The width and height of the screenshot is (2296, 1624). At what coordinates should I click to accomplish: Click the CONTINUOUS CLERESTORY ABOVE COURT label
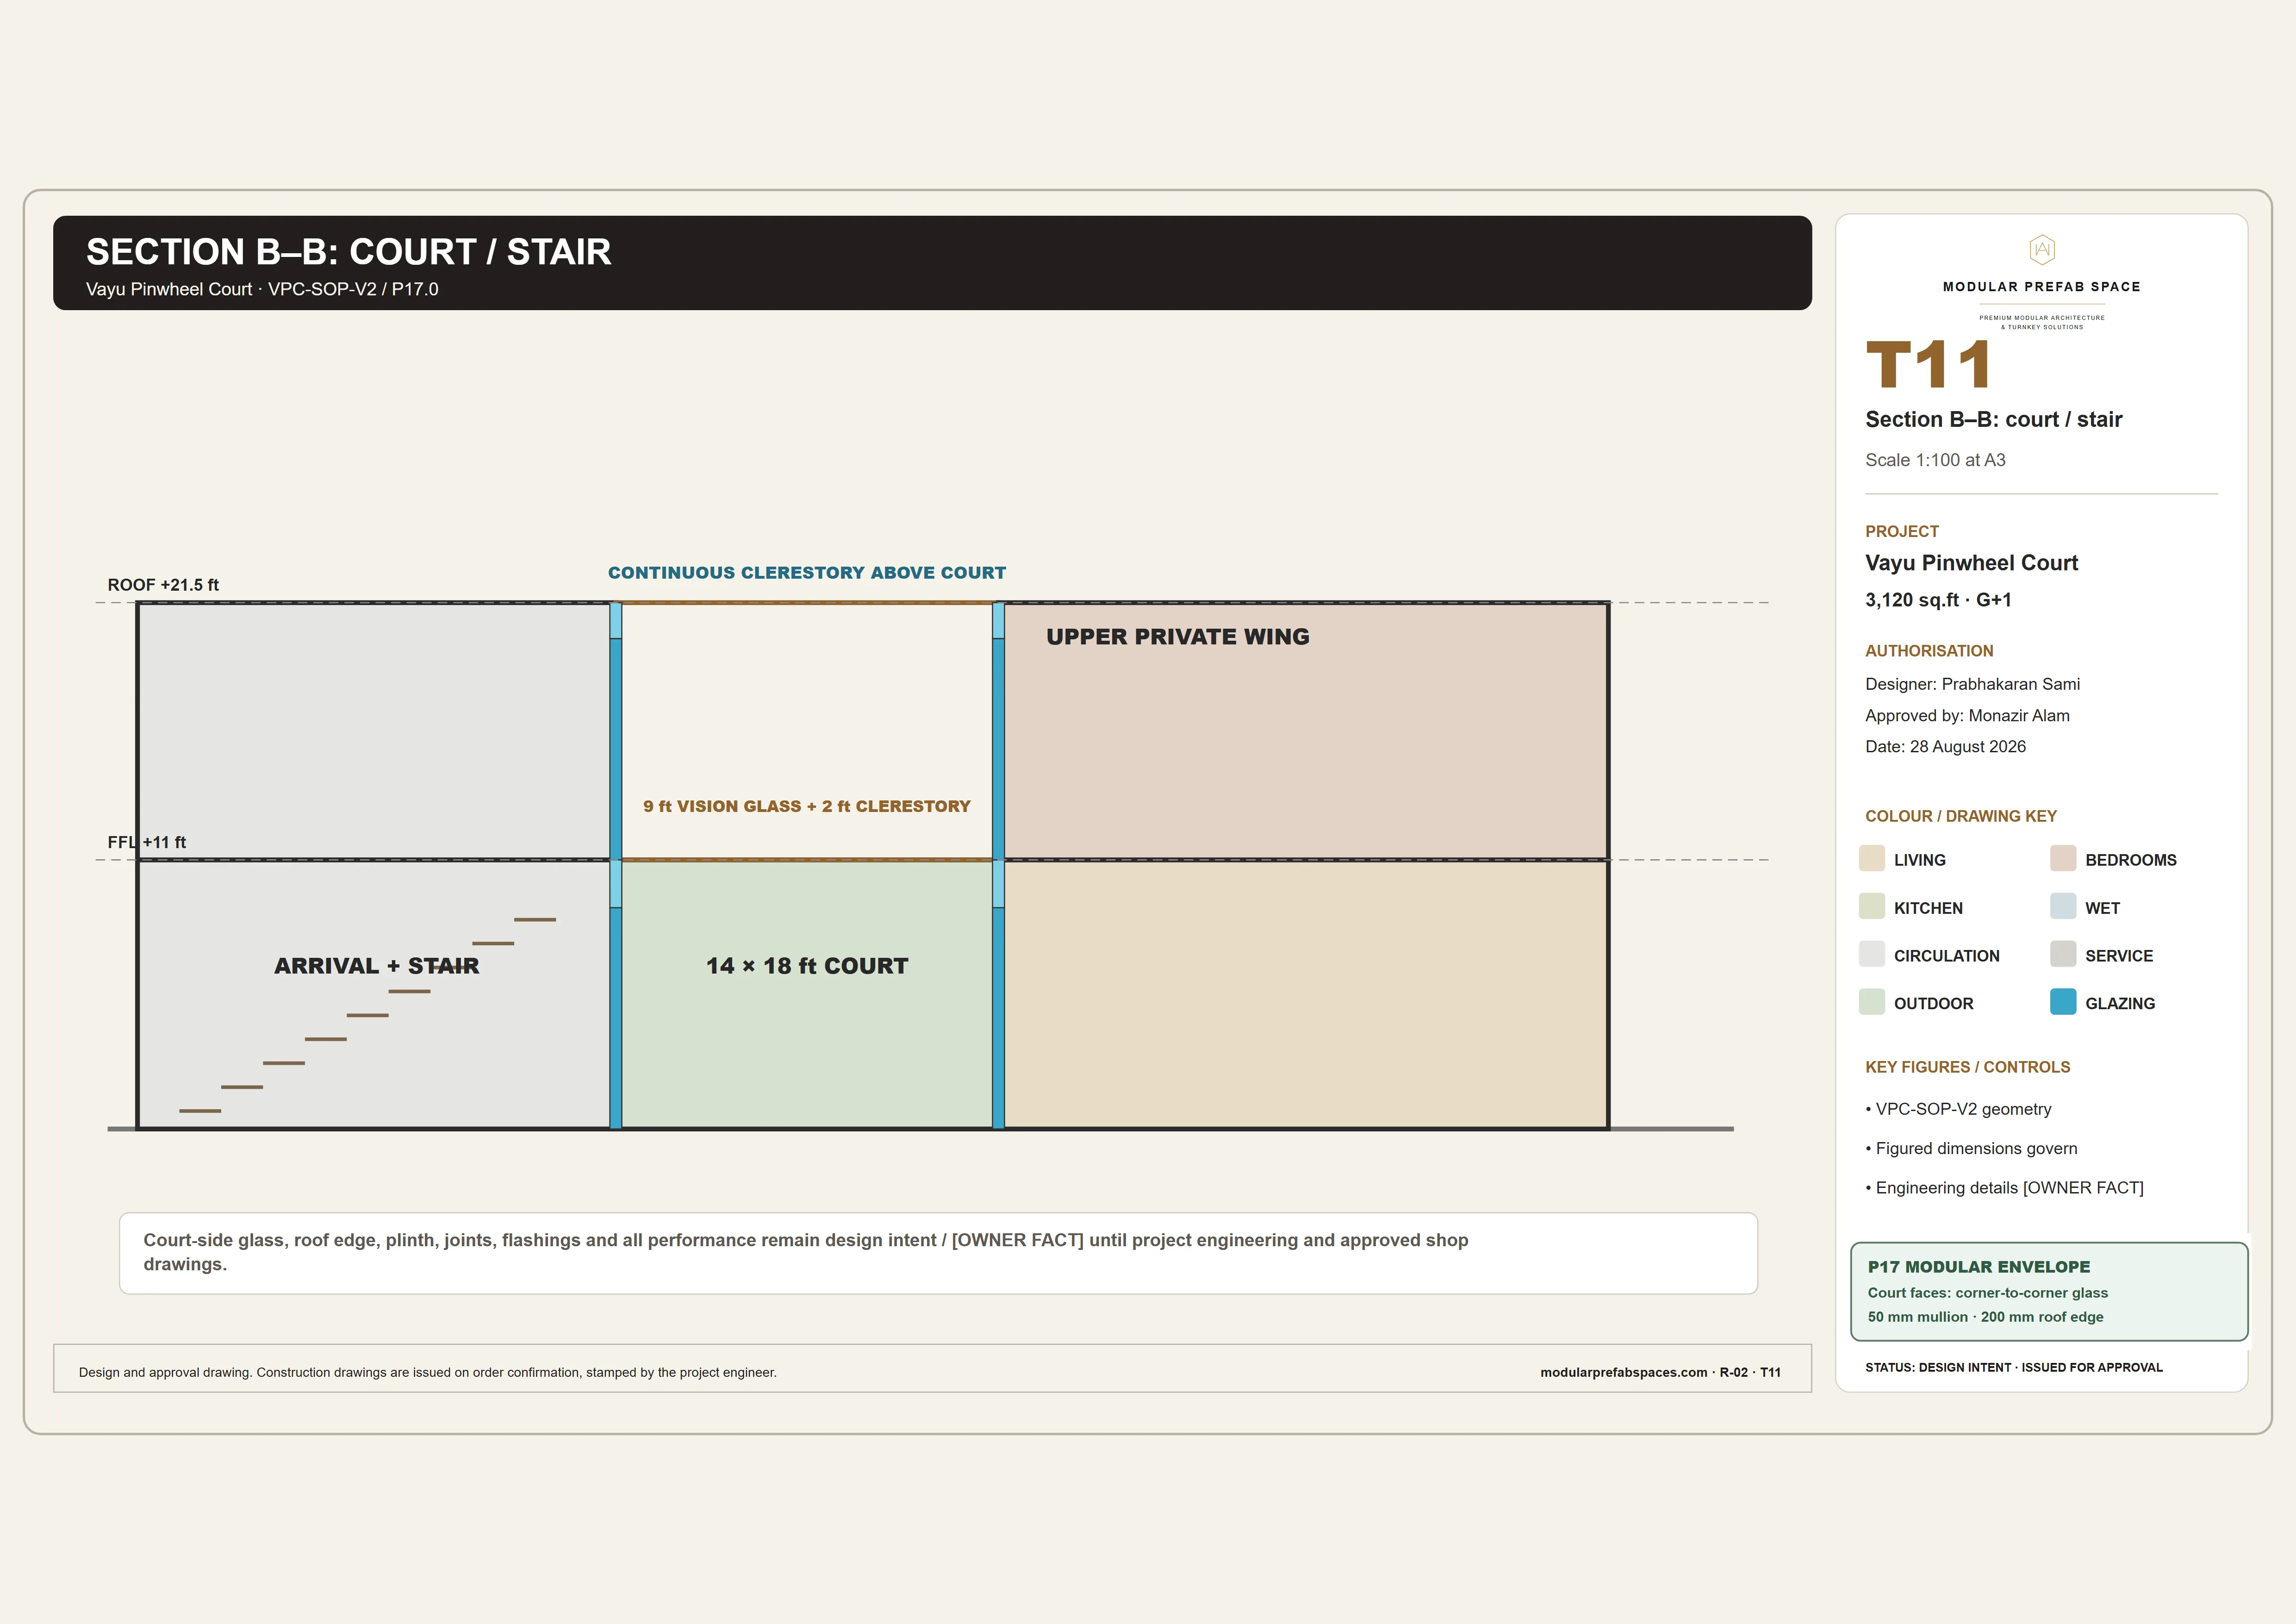pos(807,573)
